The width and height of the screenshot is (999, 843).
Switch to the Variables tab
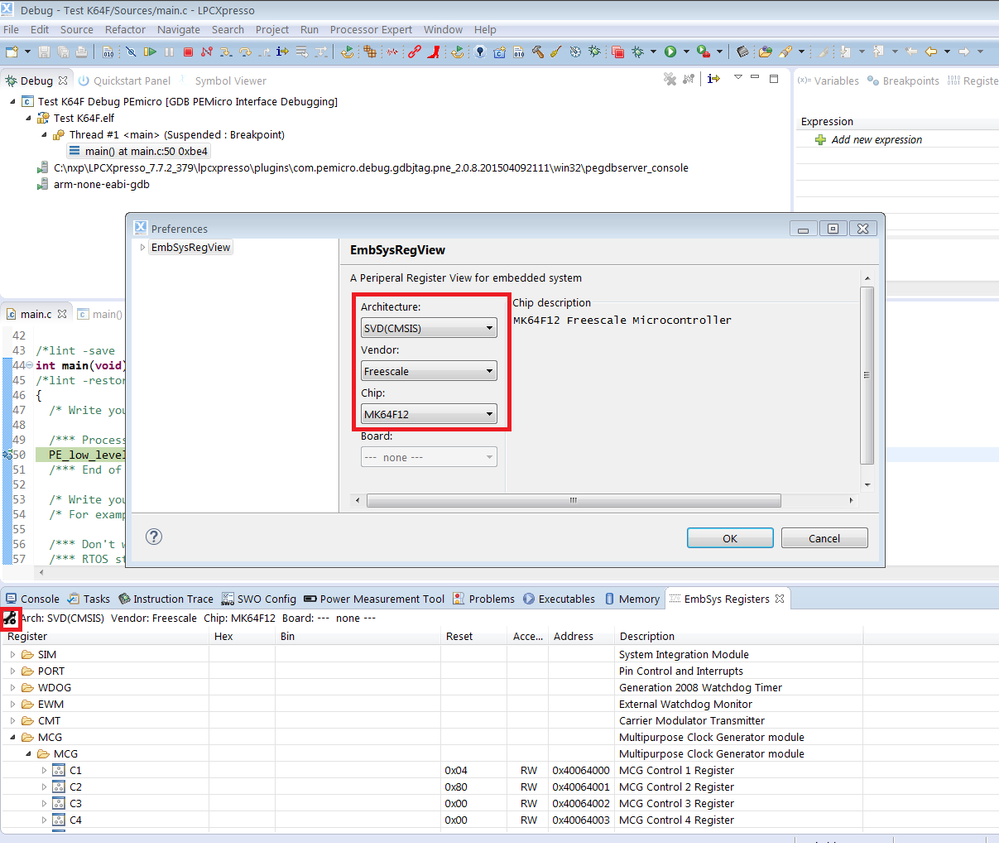pyautogui.click(x=828, y=81)
